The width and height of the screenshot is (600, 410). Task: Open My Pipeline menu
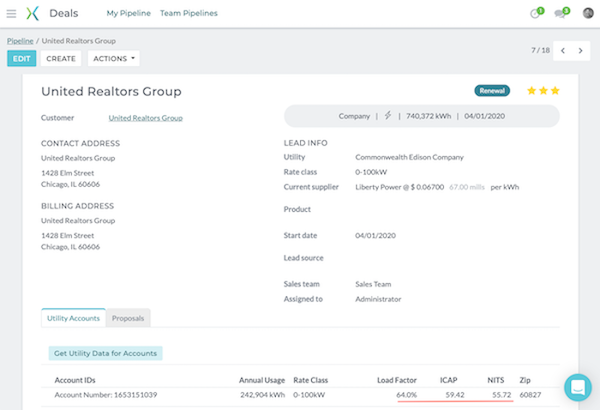pyautogui.click(x=129, y=13)
